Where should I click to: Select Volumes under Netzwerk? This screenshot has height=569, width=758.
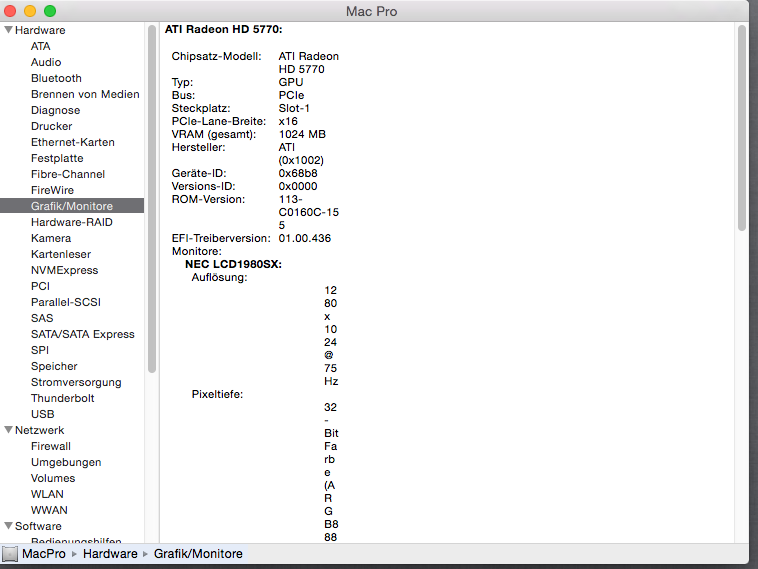point(53,477)
